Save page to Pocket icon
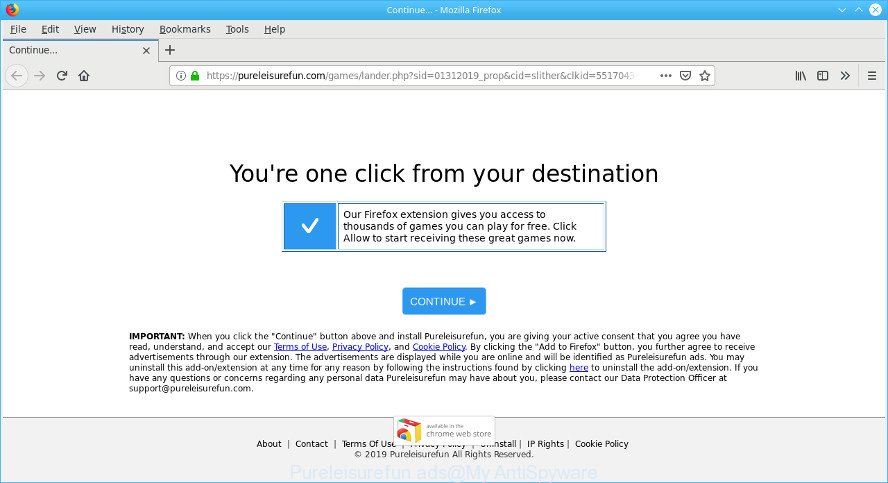The height and width of the screenshot is (483, 888). [685, 76]
